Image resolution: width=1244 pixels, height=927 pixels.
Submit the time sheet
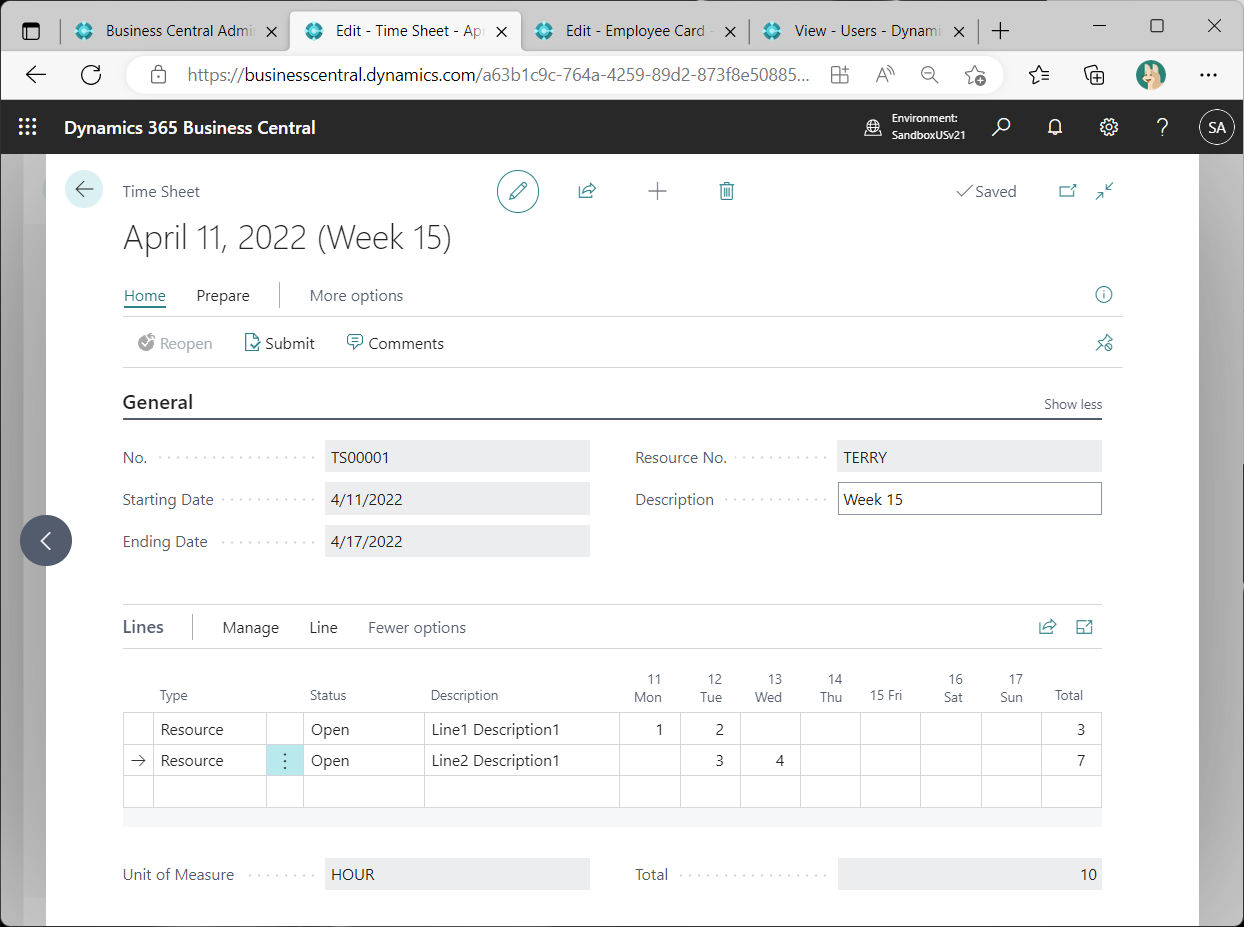coord(280,343)
